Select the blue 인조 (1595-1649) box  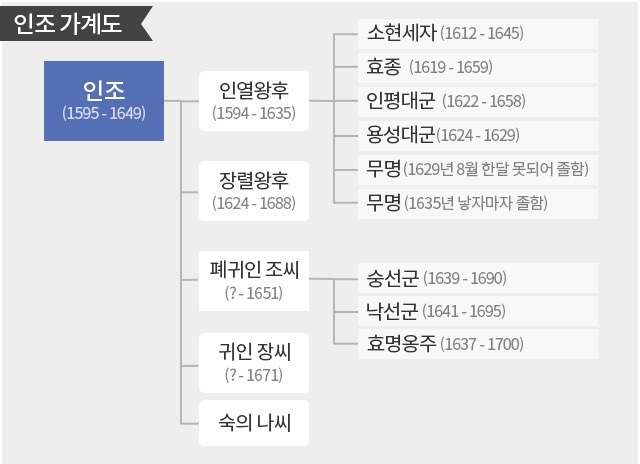point(104,100)
